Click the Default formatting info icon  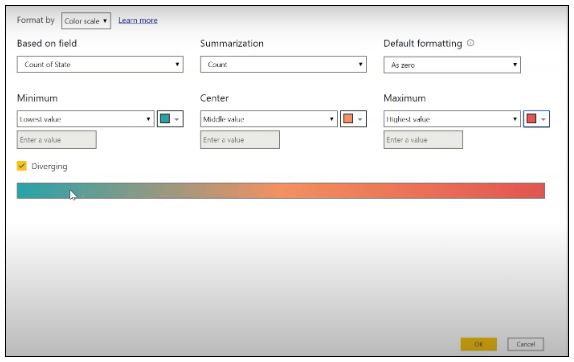coord(470,43)
